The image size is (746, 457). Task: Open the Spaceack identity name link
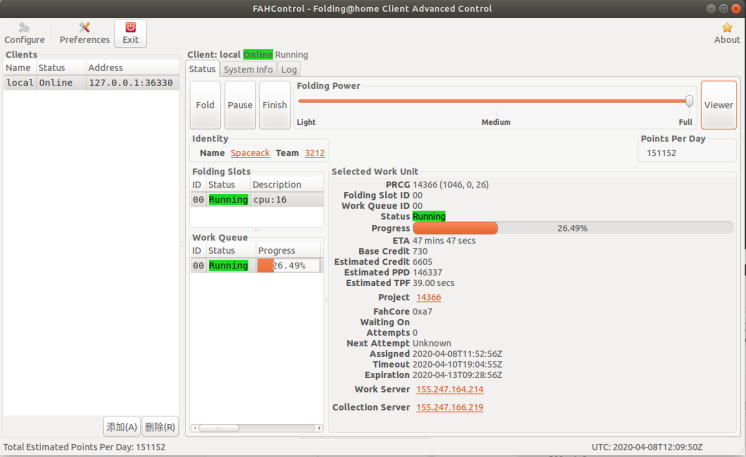click(250, 153)
